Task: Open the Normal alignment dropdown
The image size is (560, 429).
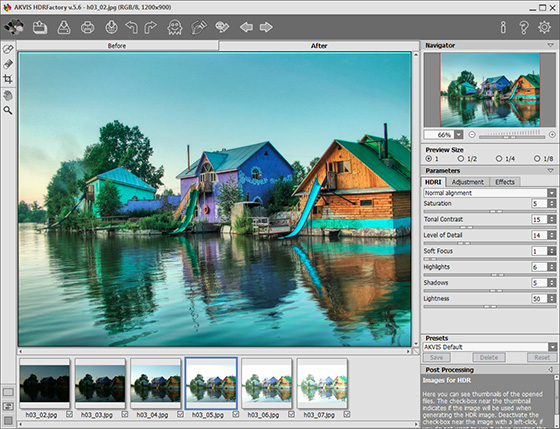Action: coord(490,193)
